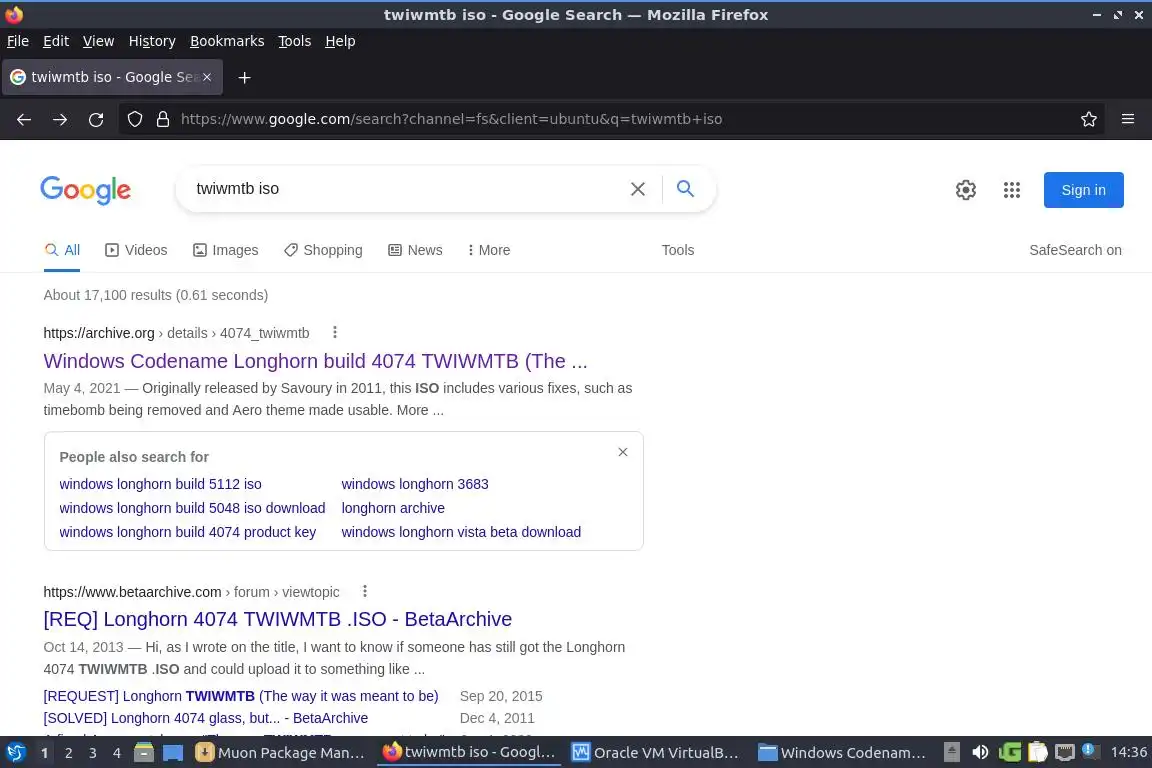Click the magnifier search button
This screenshot has height=768, width=1152.
pyautogui.click(x=685, y=189)
